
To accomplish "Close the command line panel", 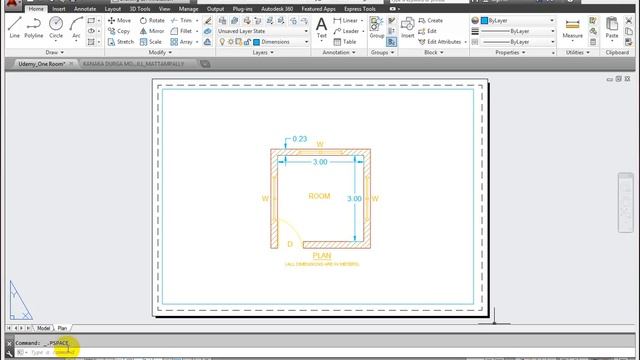I will click(x=9, y=344).
